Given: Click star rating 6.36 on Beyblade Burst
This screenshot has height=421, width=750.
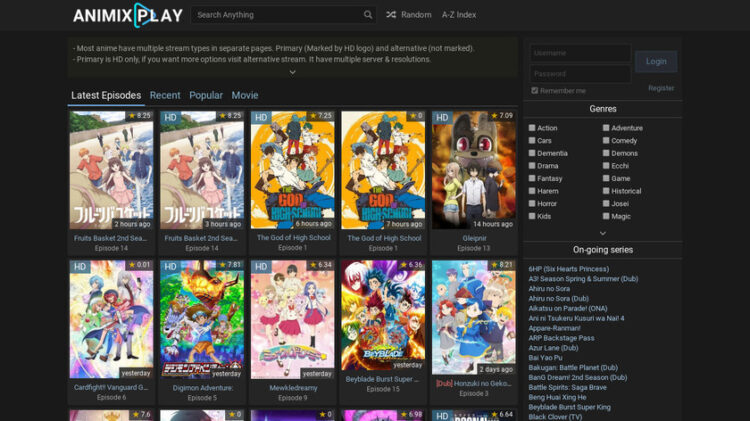Looking at the screenshot, I should [411, 265].
